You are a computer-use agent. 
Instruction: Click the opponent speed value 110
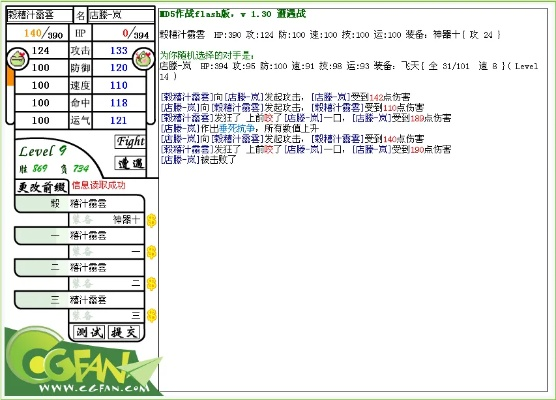119,85
